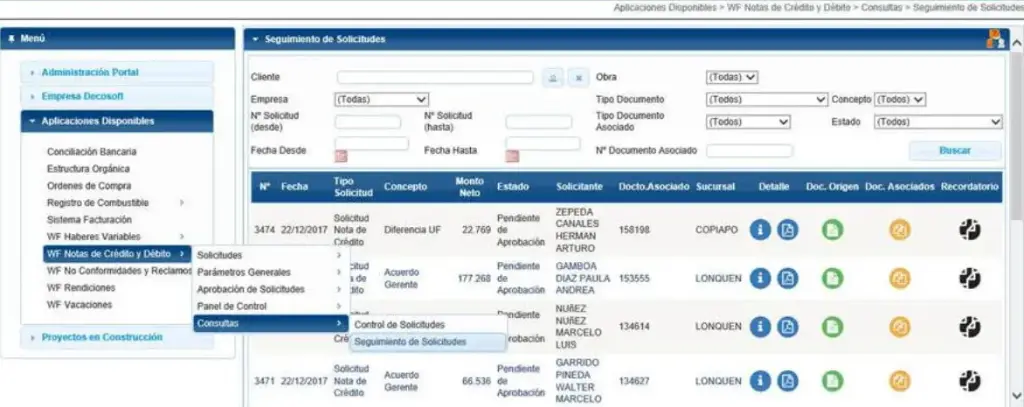
Task: Open Doc. Origen icon in COPIAPO row
Action: point(832,230)
